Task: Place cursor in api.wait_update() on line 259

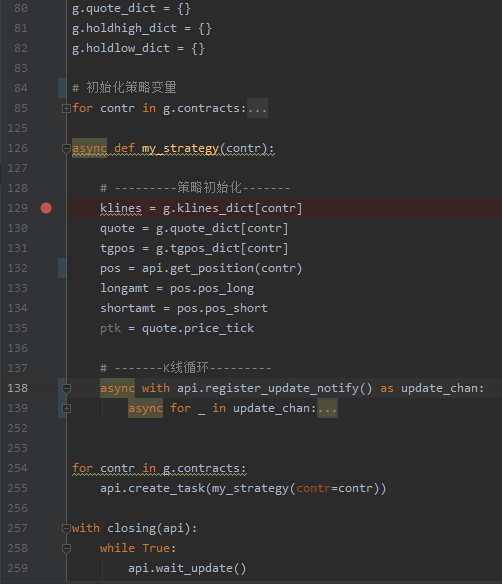Action: [x=187, y=568]
